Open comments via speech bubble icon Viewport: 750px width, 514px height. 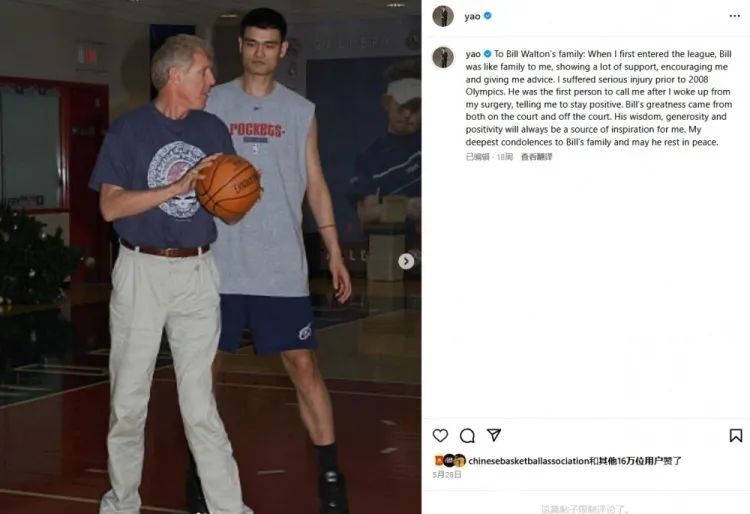pos(467,435)
